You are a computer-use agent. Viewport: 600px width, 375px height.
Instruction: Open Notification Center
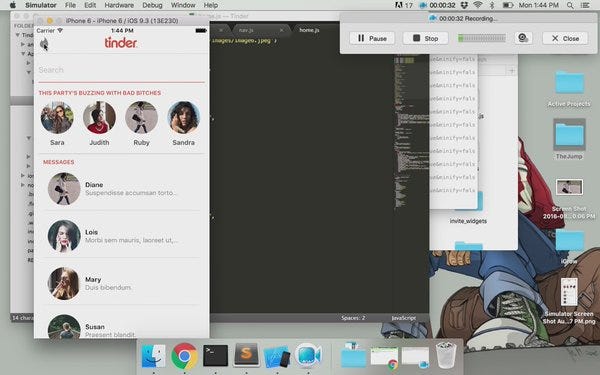(585, 5)
